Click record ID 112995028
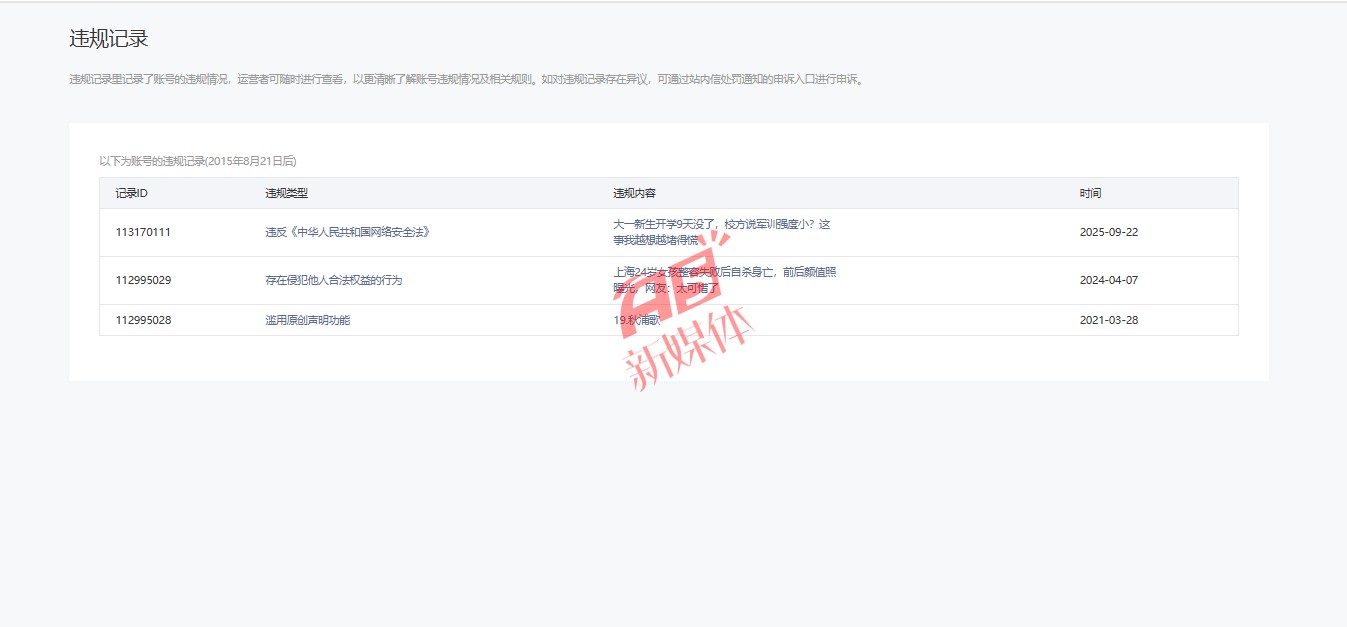This screenshot has height=627, width=1347. (x=143, y=320)
